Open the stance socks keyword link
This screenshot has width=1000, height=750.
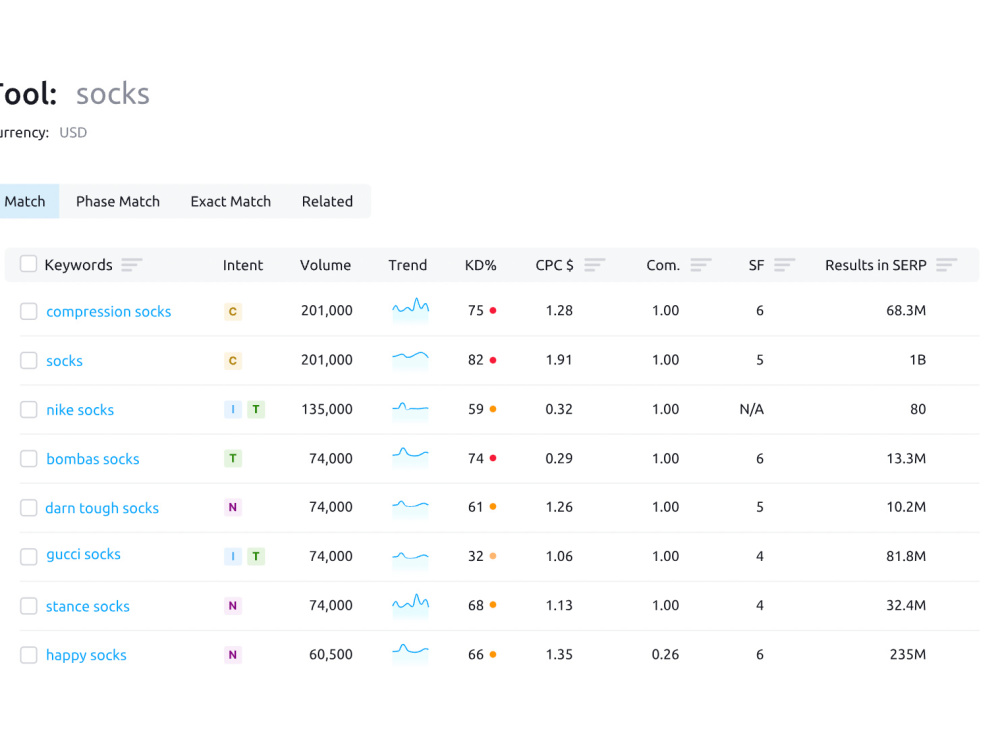coord(87,607)
